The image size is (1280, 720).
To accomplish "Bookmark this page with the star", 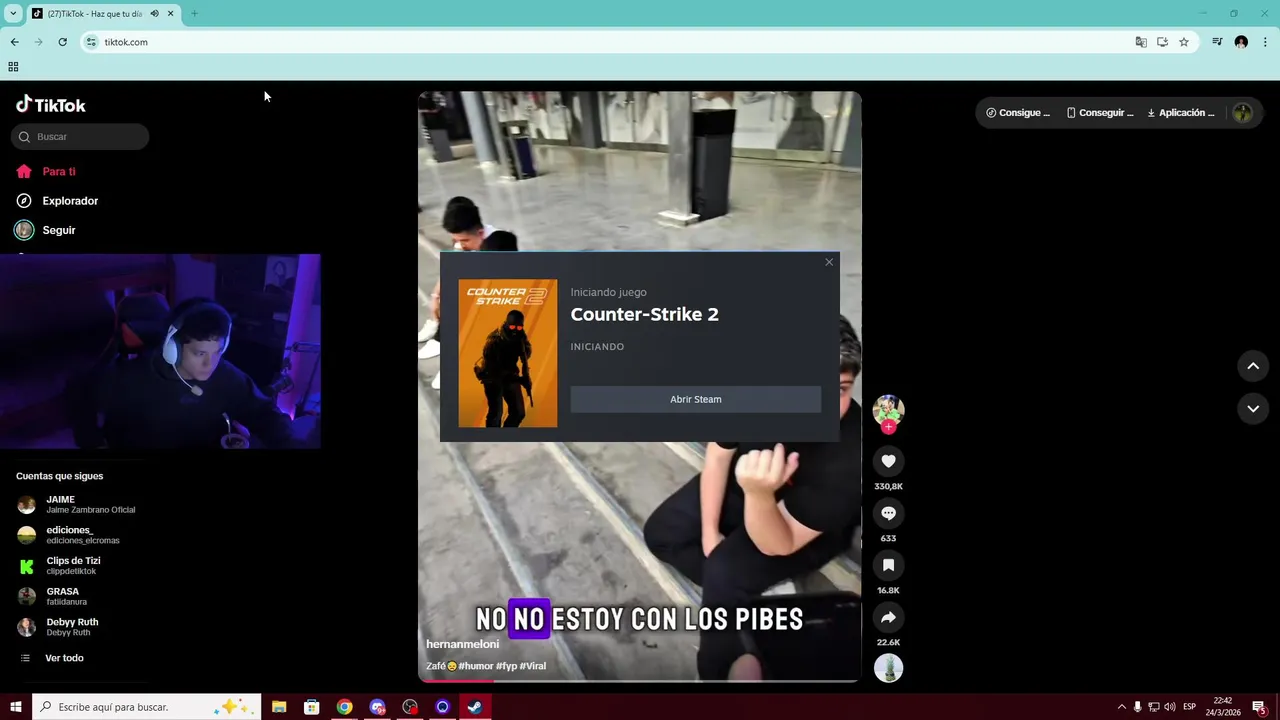I will point(1184,42).
